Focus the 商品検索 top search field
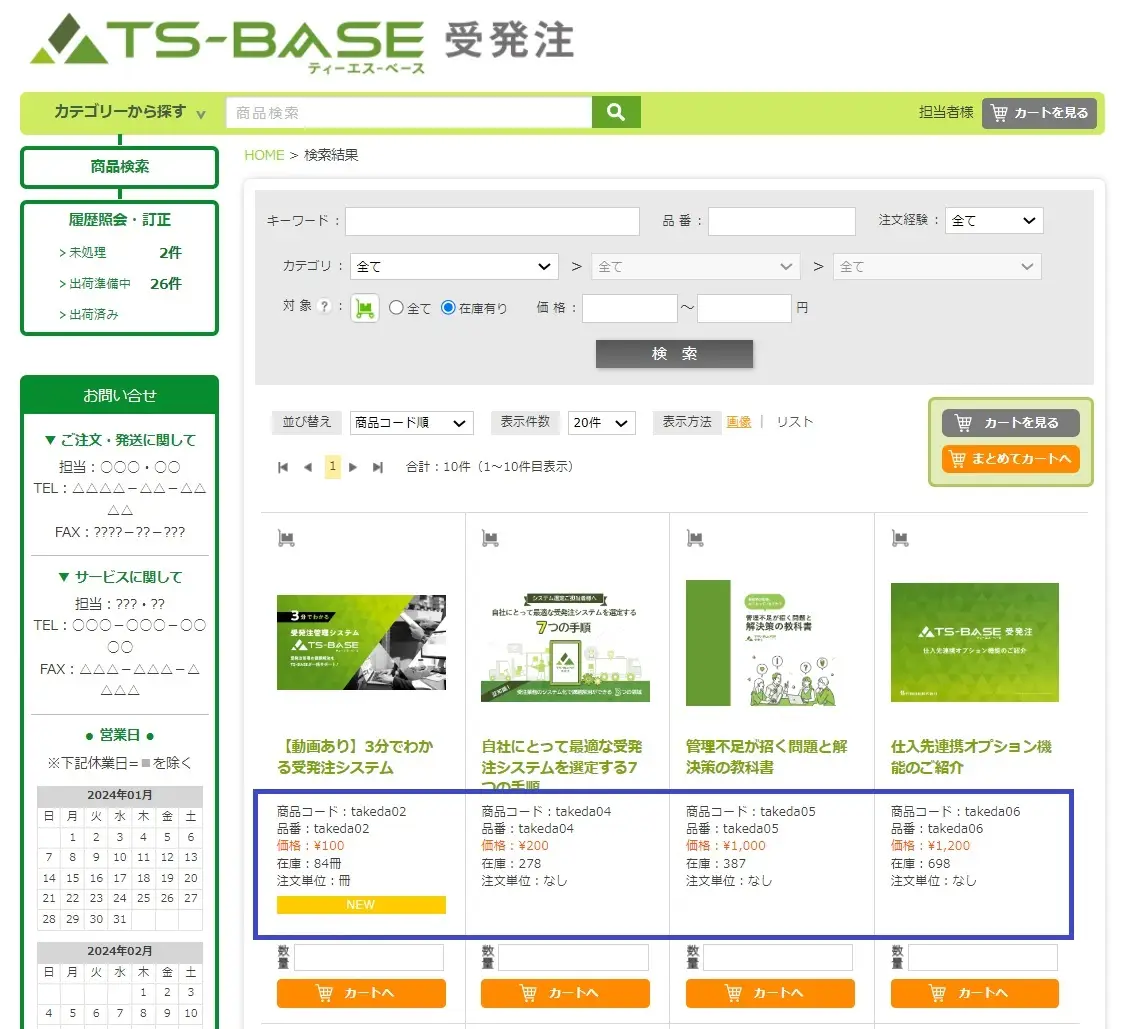Screen dimensions: 1126x1029 [409, 113]
